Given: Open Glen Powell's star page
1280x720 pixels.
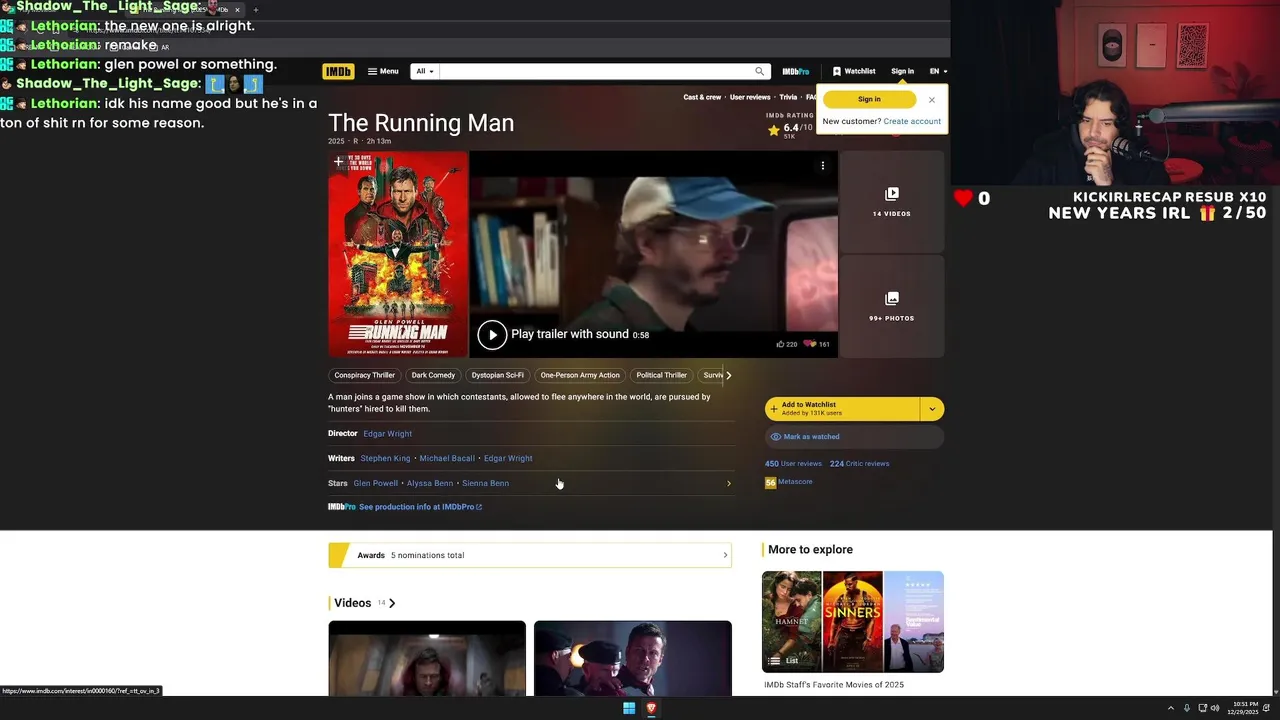Looking at the screenshot, I should 375,483.
